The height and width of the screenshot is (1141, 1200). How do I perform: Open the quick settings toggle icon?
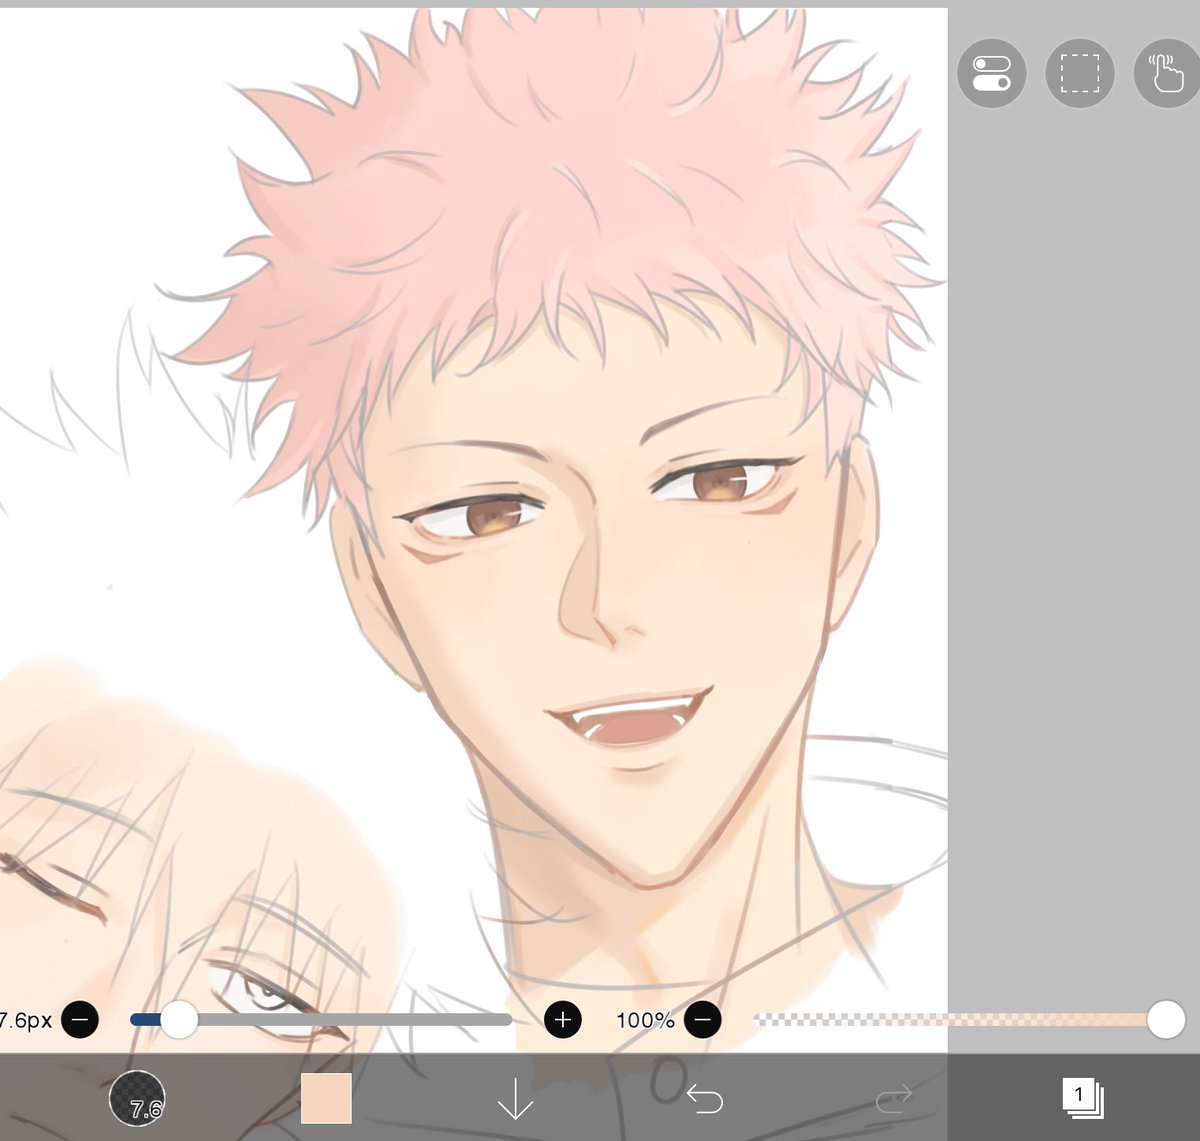(x=991, y=73)
